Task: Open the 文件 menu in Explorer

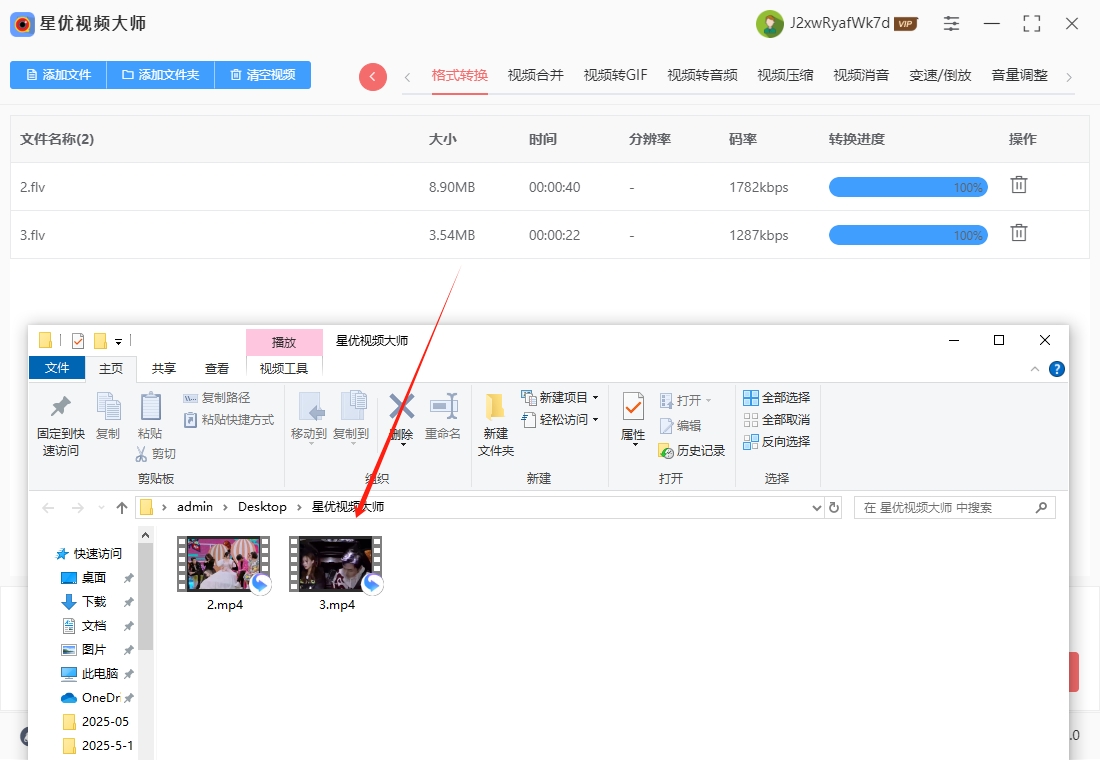Action: tap(57, 368)
